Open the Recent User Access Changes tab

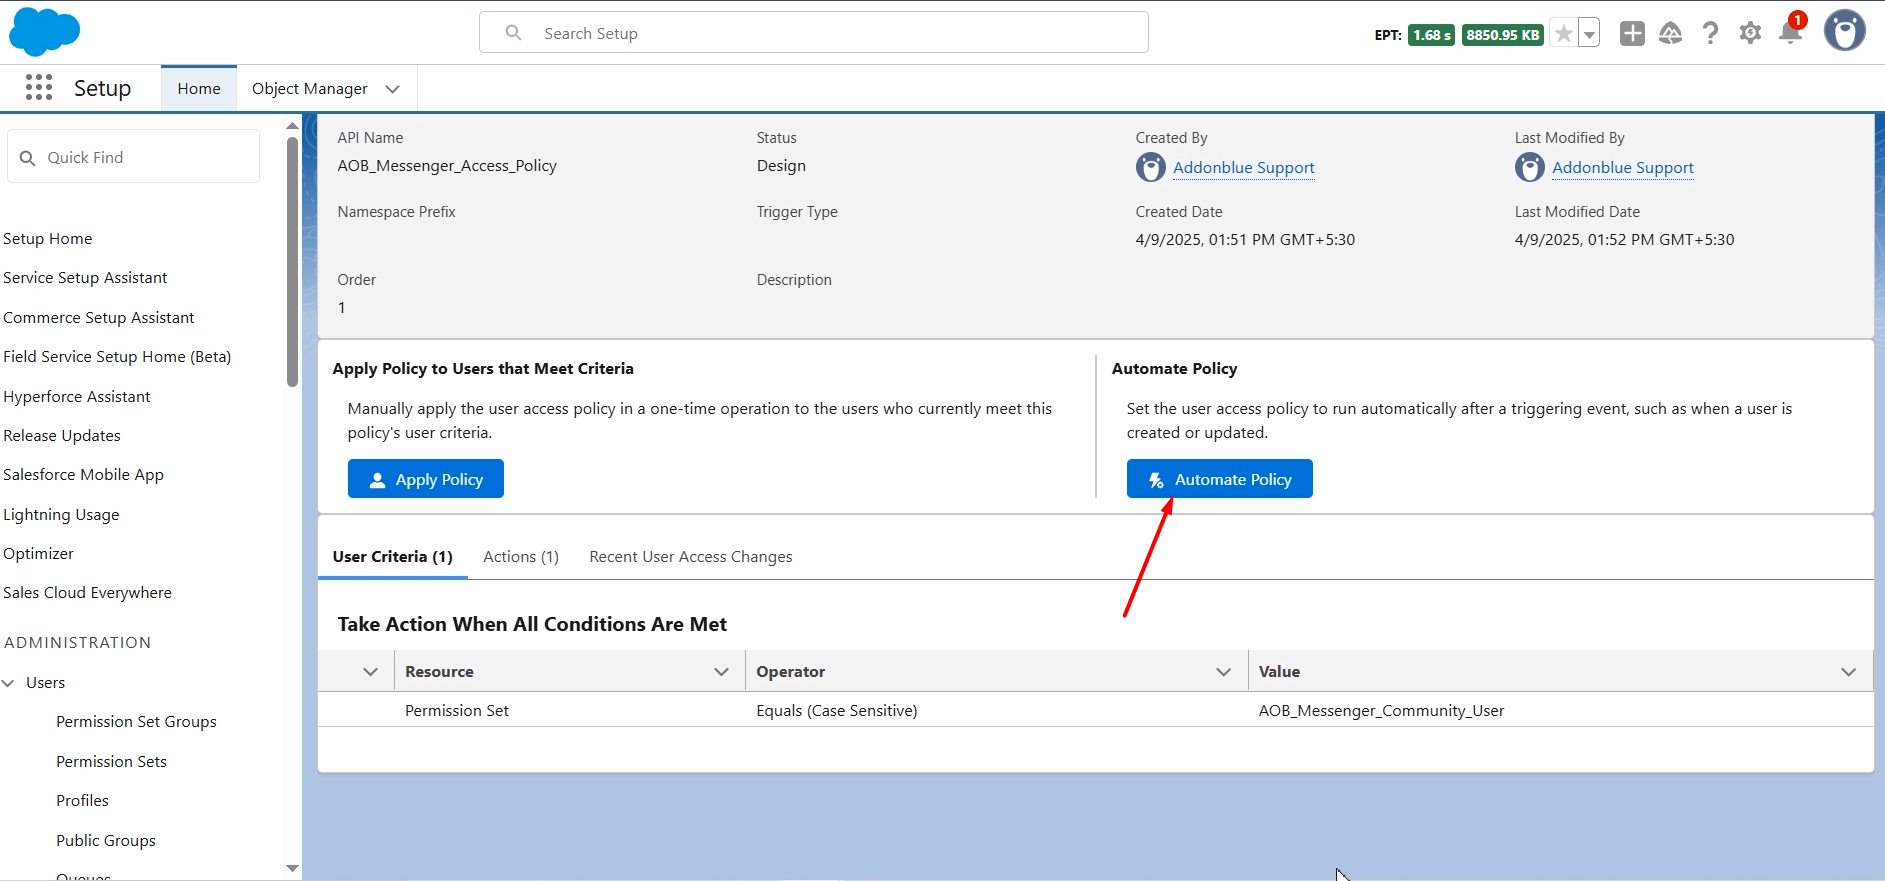[691, 557]
